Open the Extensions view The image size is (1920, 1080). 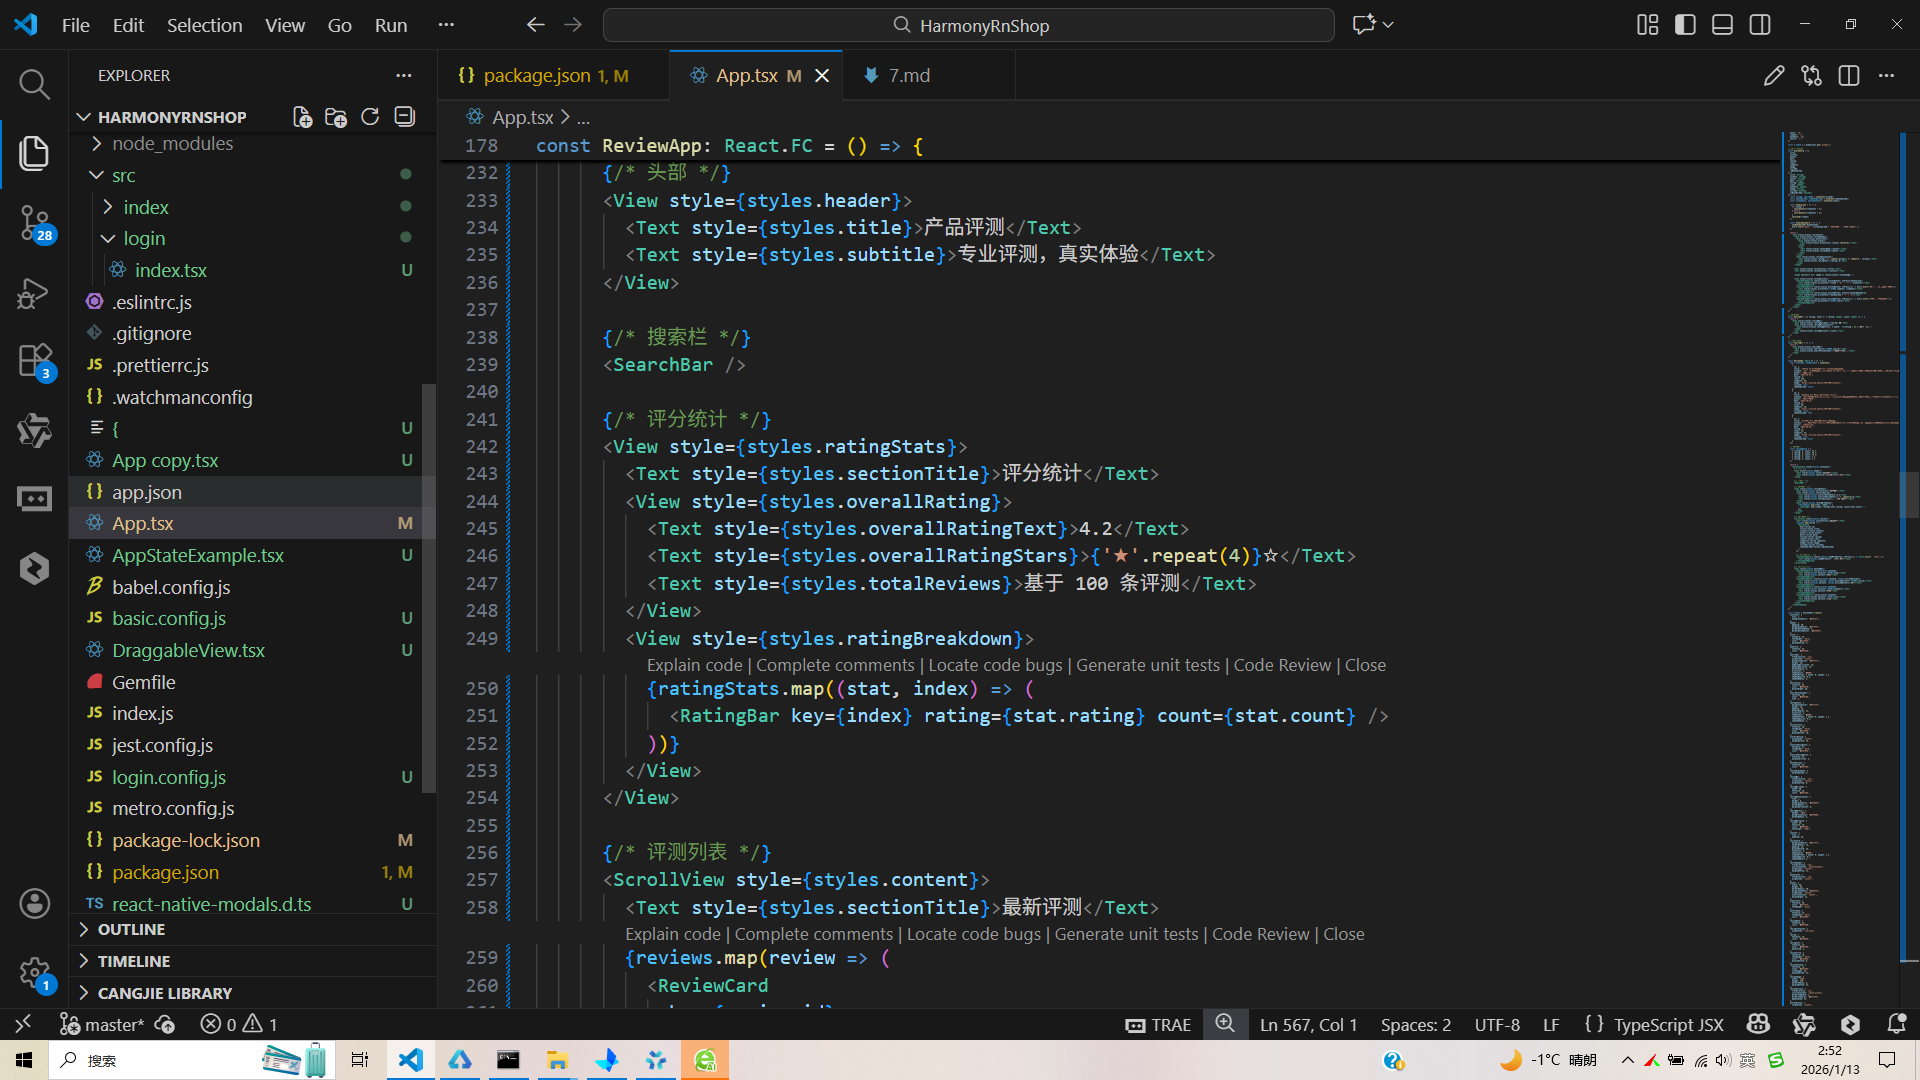pos(34,360)
